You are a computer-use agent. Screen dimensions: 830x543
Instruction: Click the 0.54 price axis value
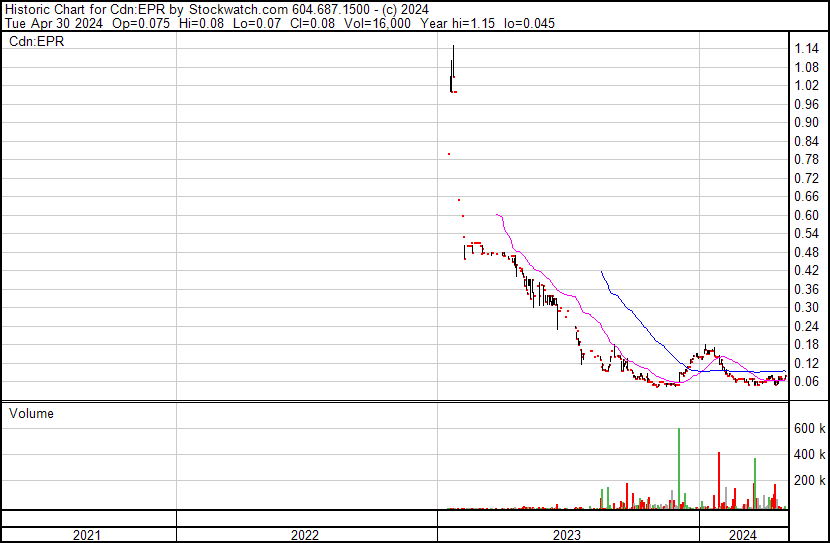click(807, 233)
